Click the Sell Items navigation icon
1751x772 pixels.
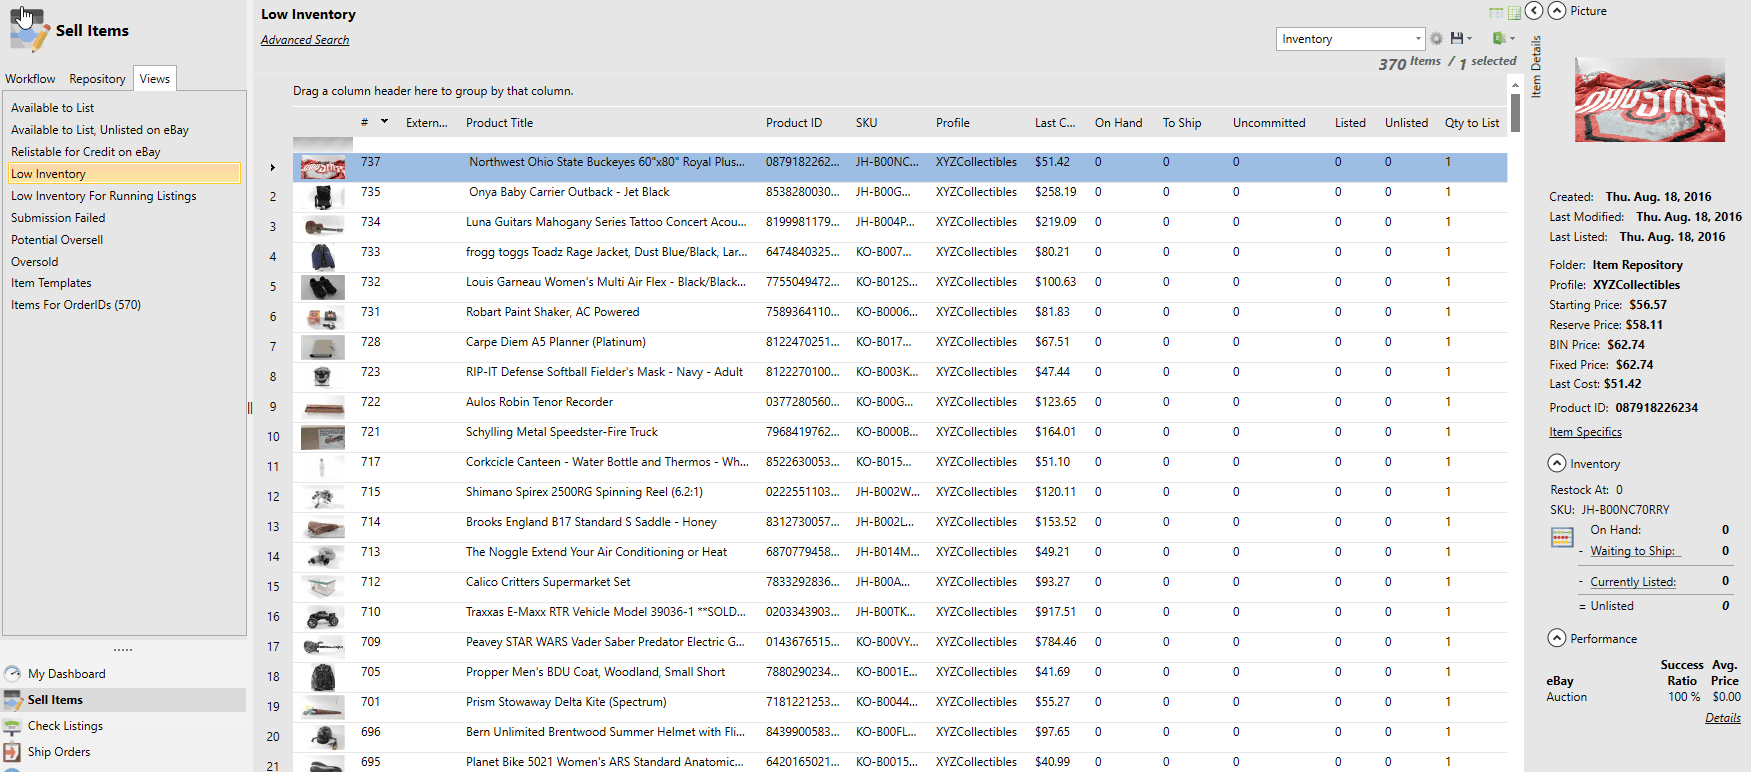[x=13, y=700]
